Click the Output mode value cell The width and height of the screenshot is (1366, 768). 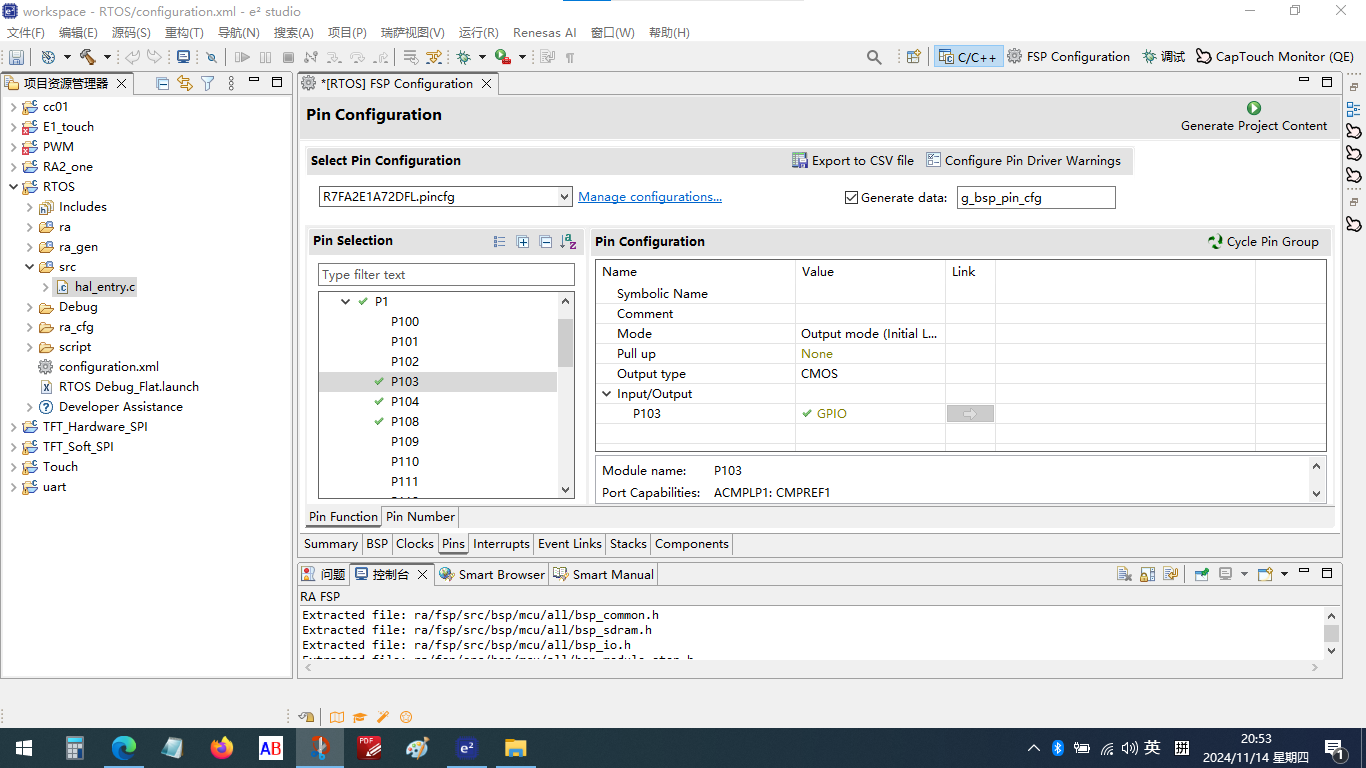click(870, 334)
